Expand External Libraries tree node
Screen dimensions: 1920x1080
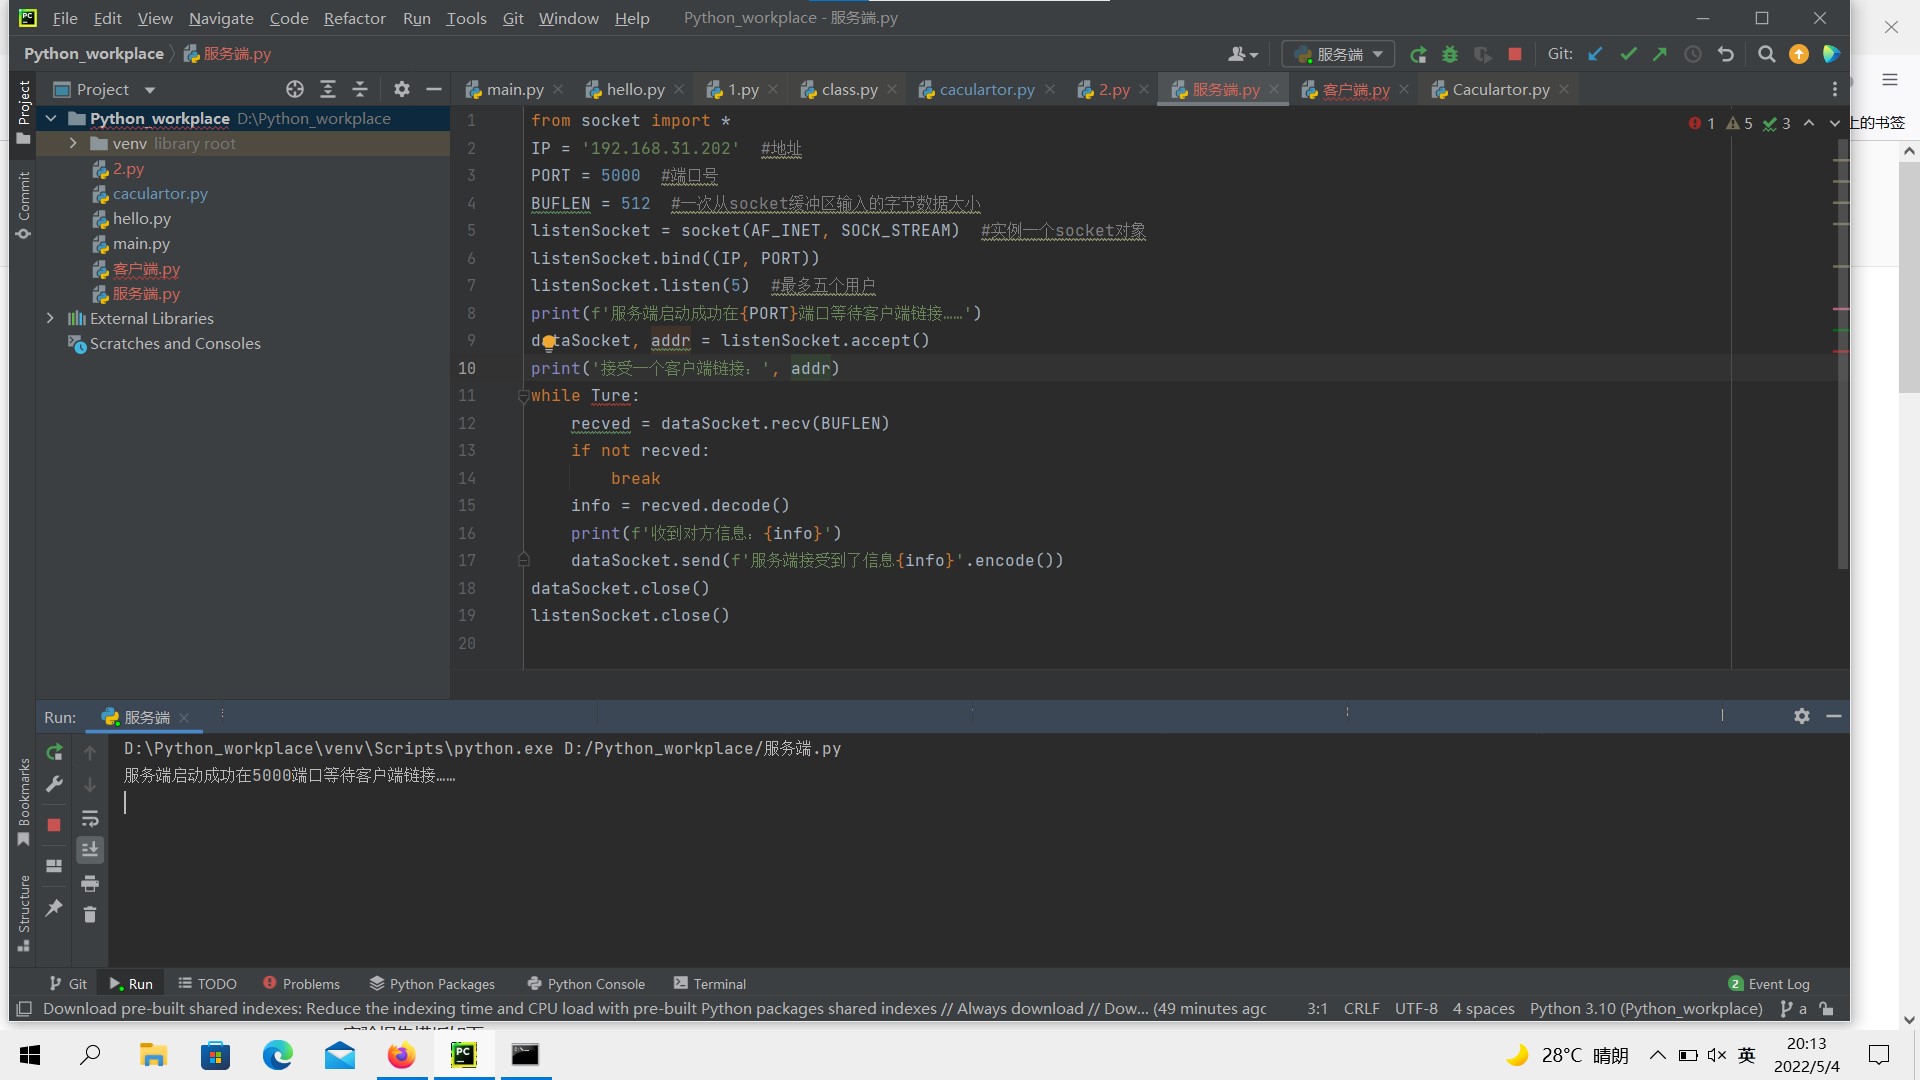(50, 318)
